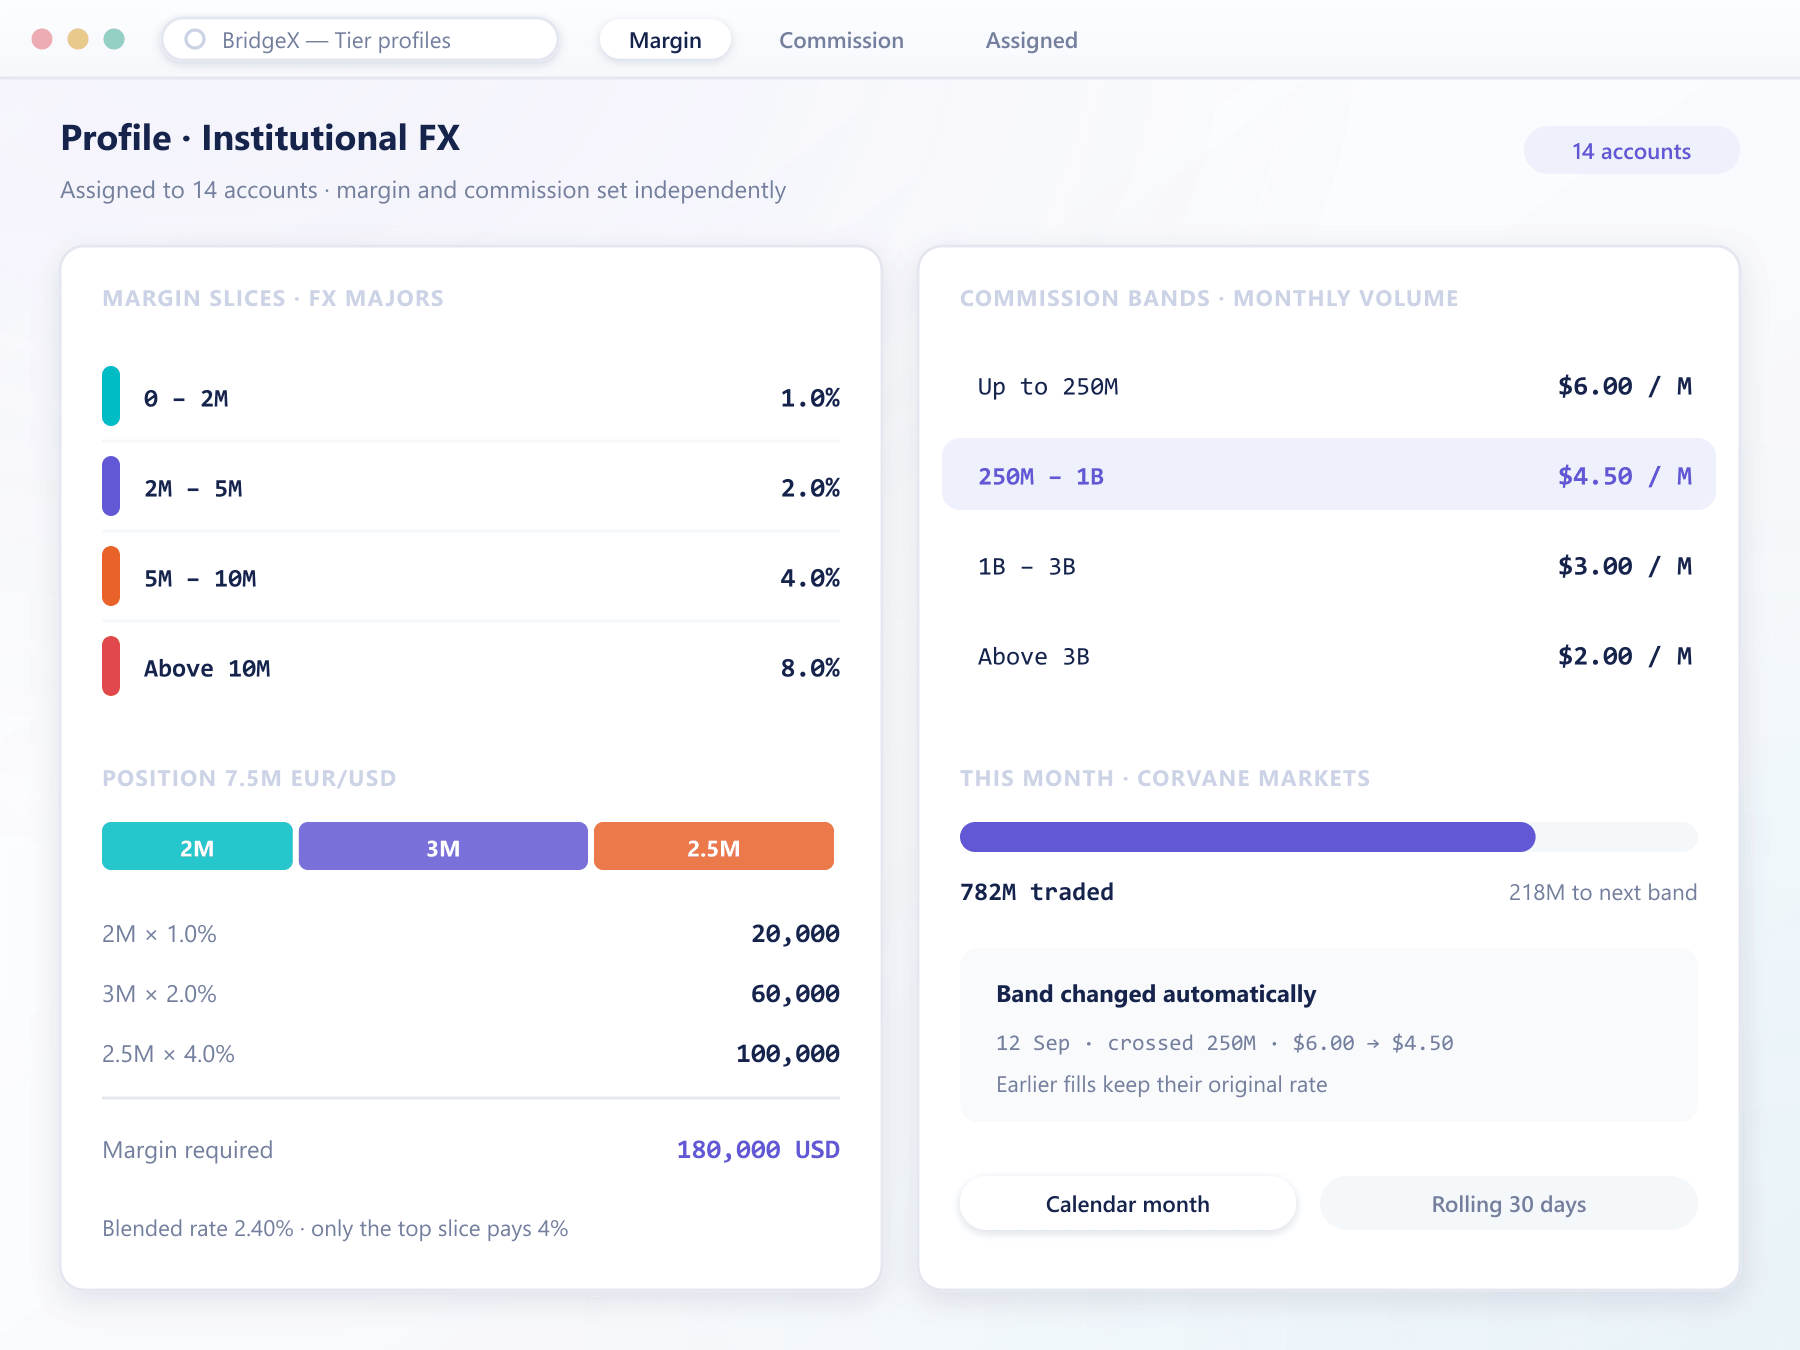Click the $2.00 / M rate value
This screenshot has height=1350, width=1800.
[1625, 656]
